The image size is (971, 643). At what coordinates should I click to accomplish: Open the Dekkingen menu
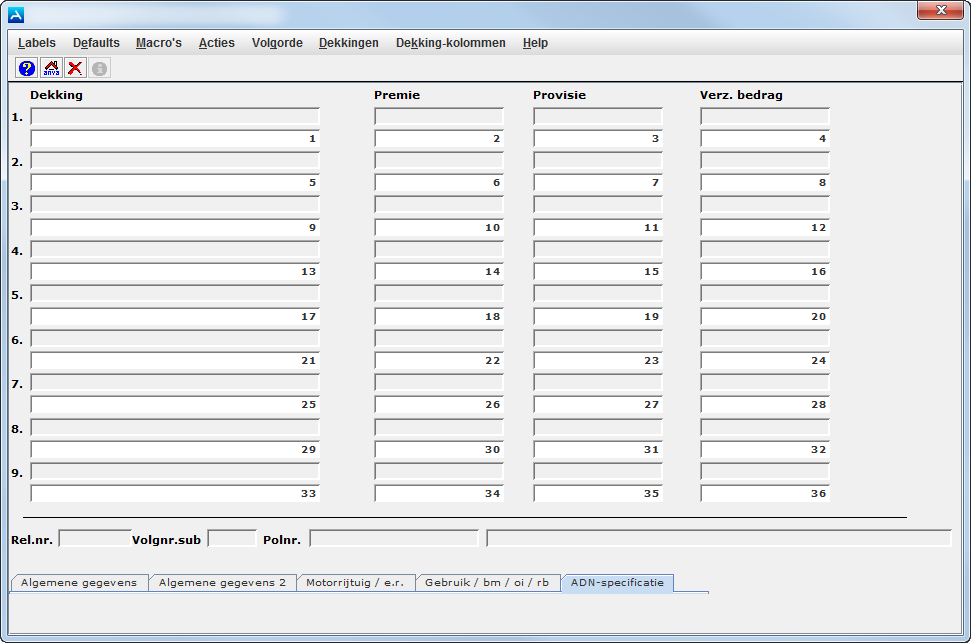click(348, 43)
